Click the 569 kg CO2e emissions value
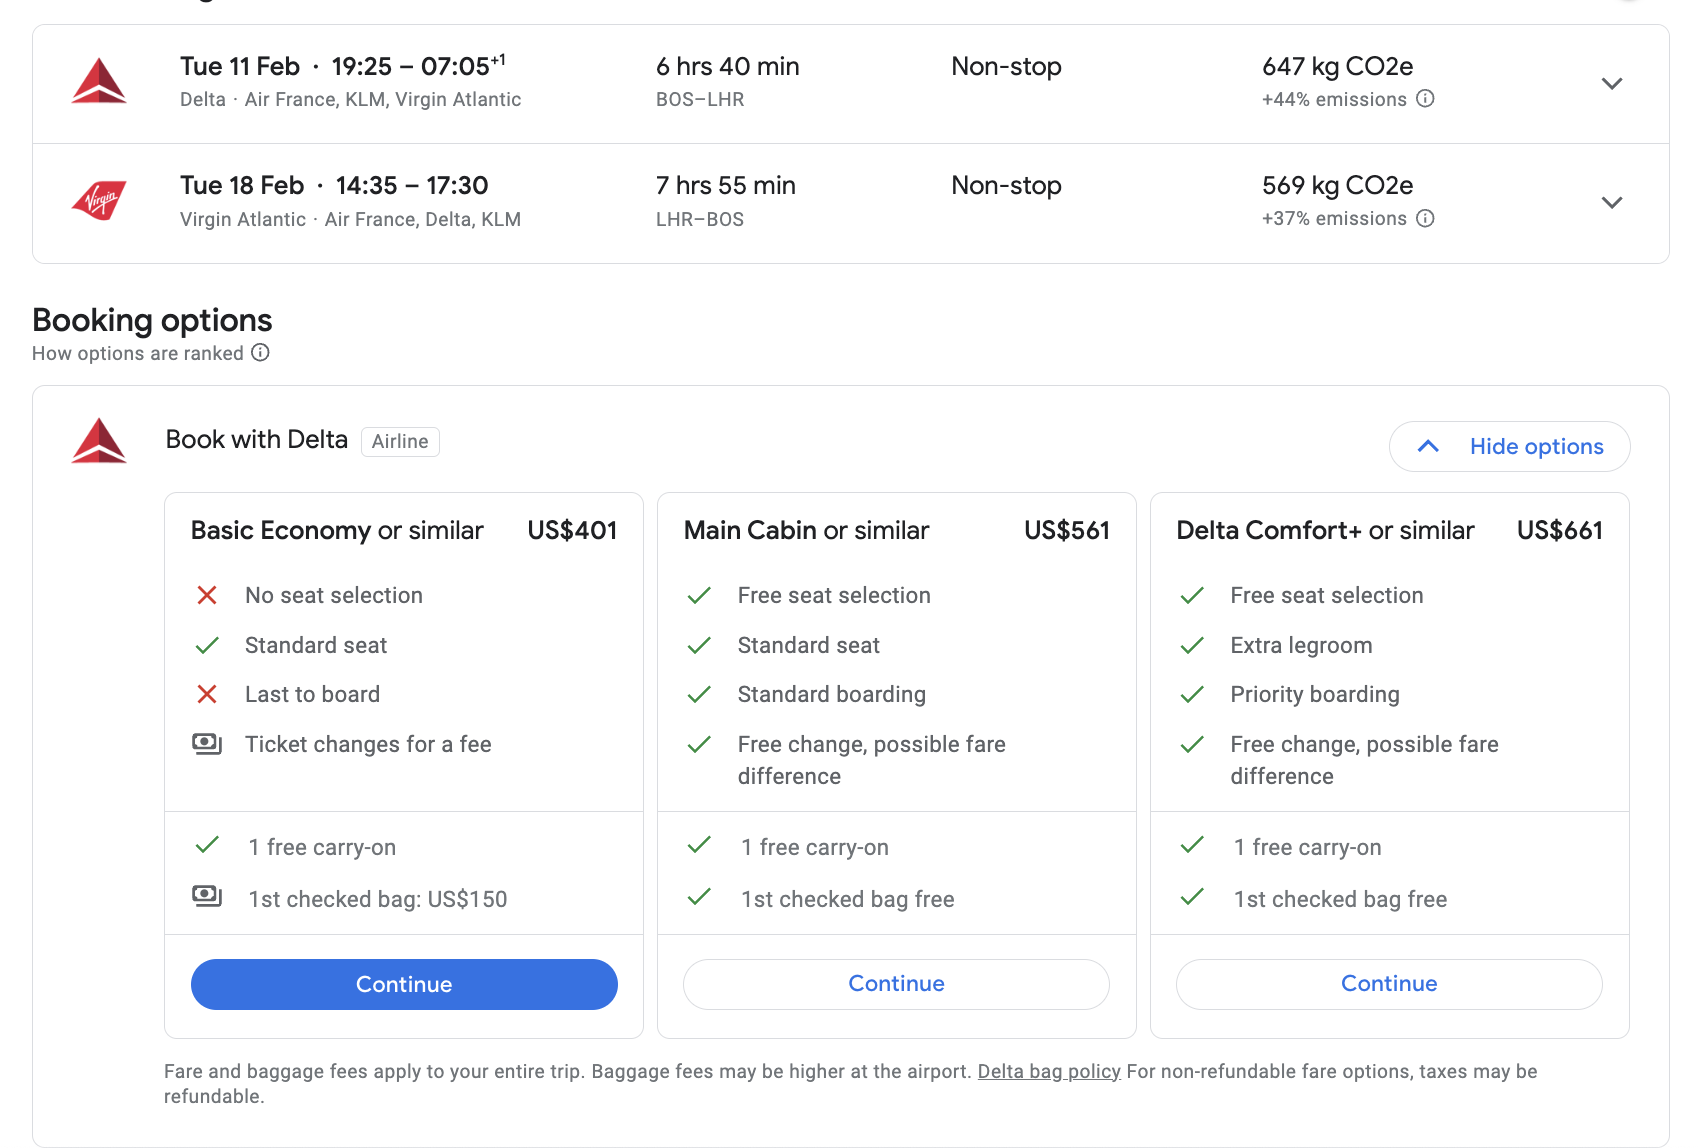Image resolution: width=1698 pixels, height=1148 pixels. point(1338,185)
